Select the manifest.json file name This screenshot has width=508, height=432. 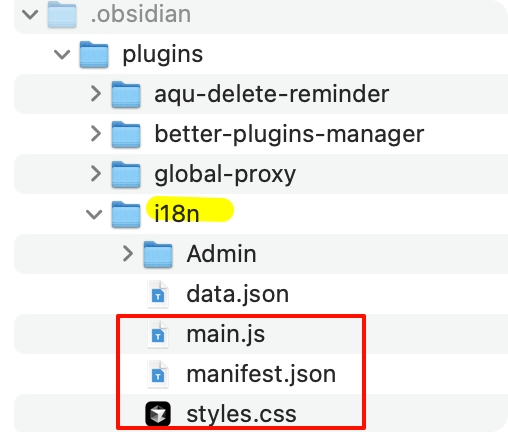[x=261, y=374]
